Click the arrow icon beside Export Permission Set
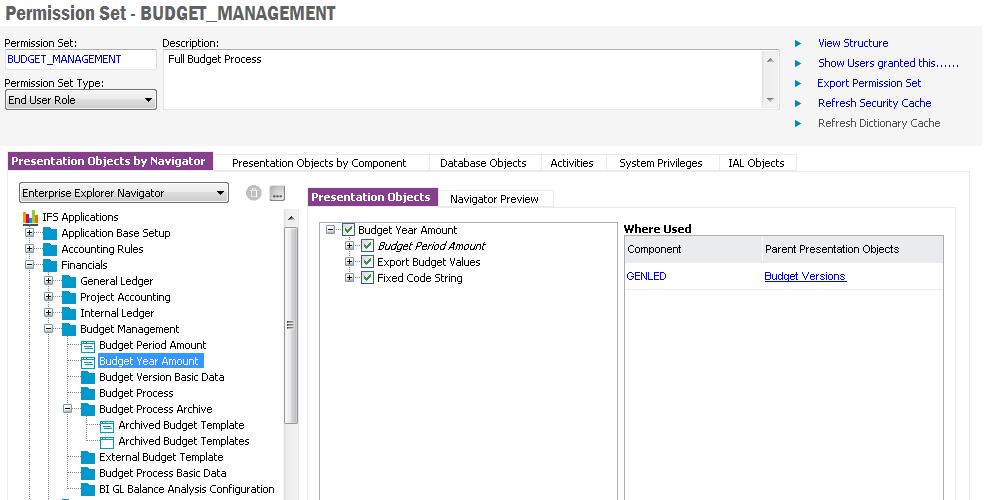 798,83
